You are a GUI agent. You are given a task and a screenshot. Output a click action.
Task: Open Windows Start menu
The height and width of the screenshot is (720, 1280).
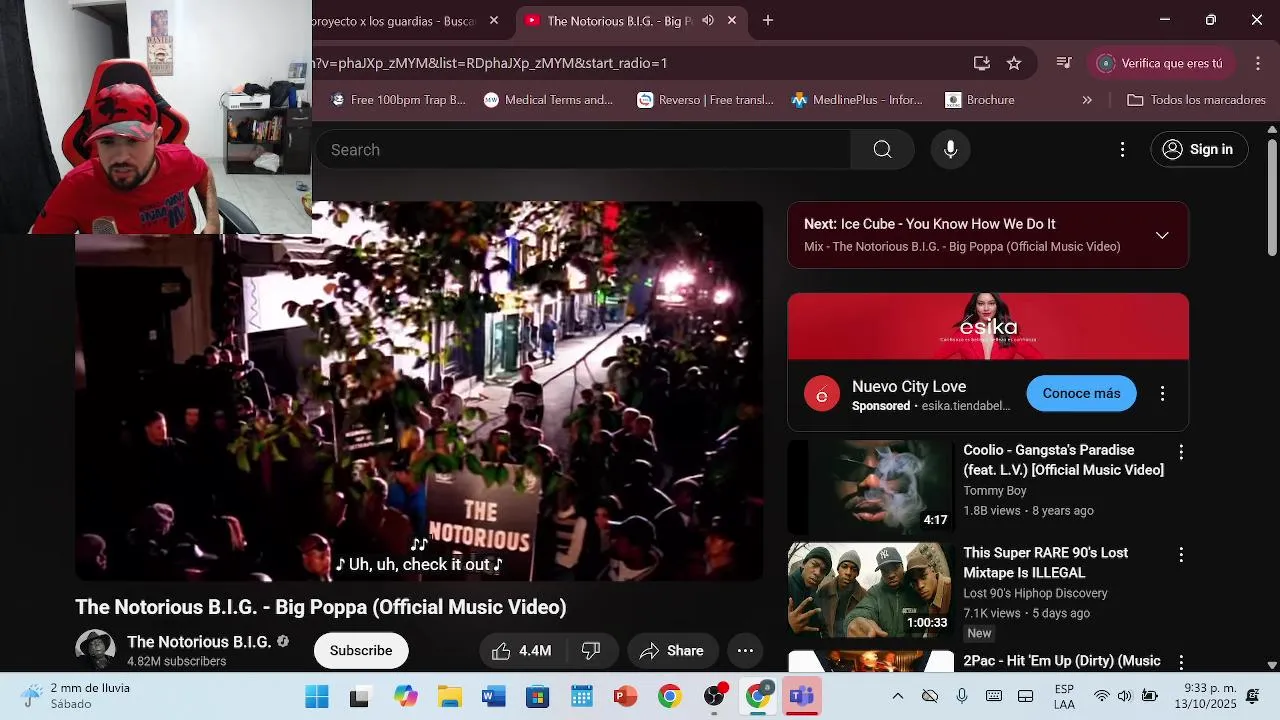tap(317, 696)
